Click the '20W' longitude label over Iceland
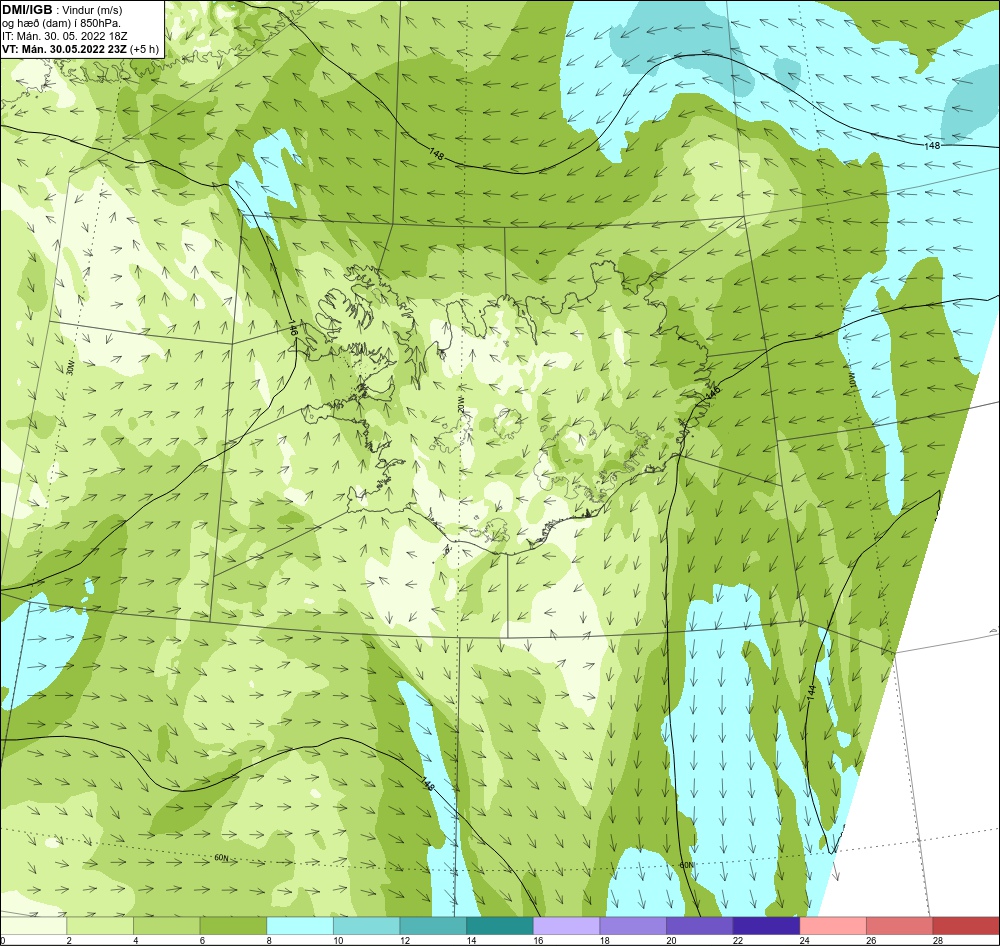 [x=460, y=406]
